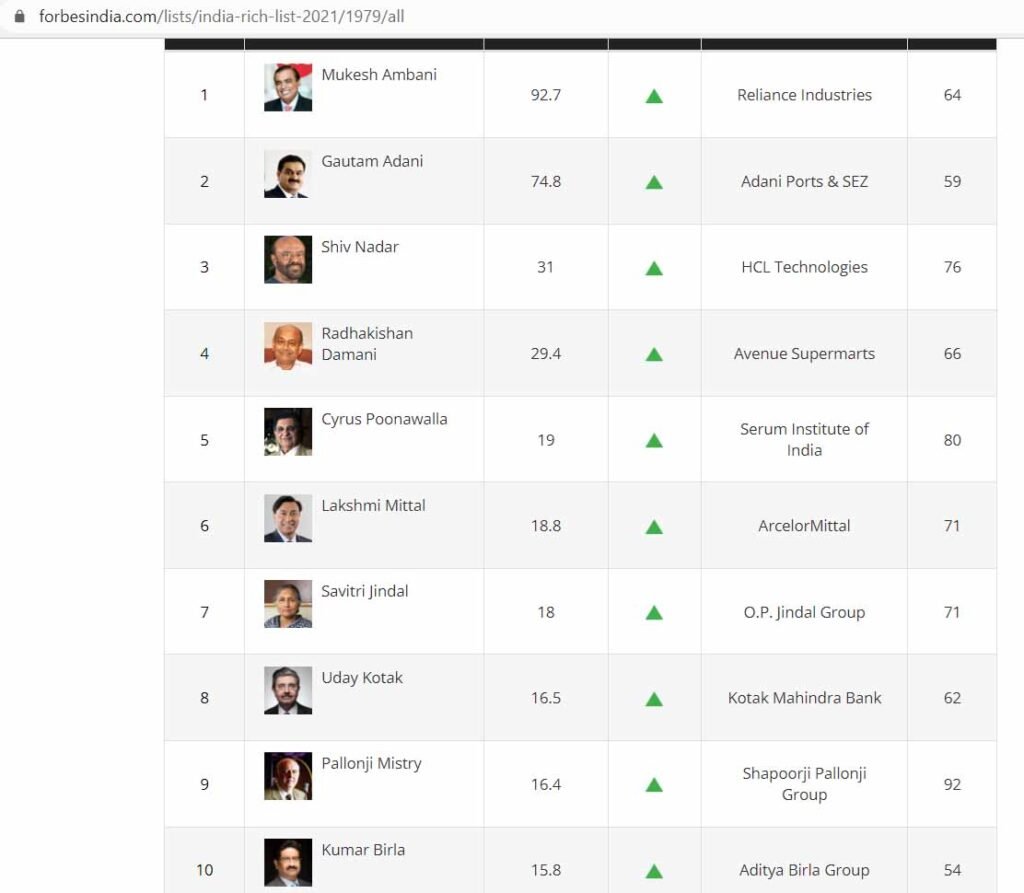Image resolution: width=1024 pixels, height=893 pixels.
Task: Click the 92.7 net worth value
Action: tap(545, 95)
